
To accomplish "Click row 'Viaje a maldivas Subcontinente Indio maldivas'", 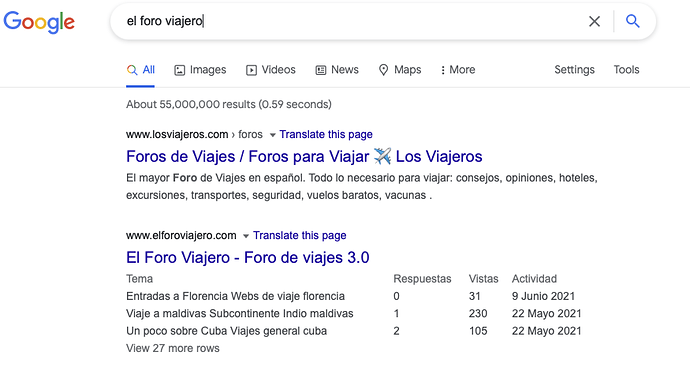I will click(240, 314).
